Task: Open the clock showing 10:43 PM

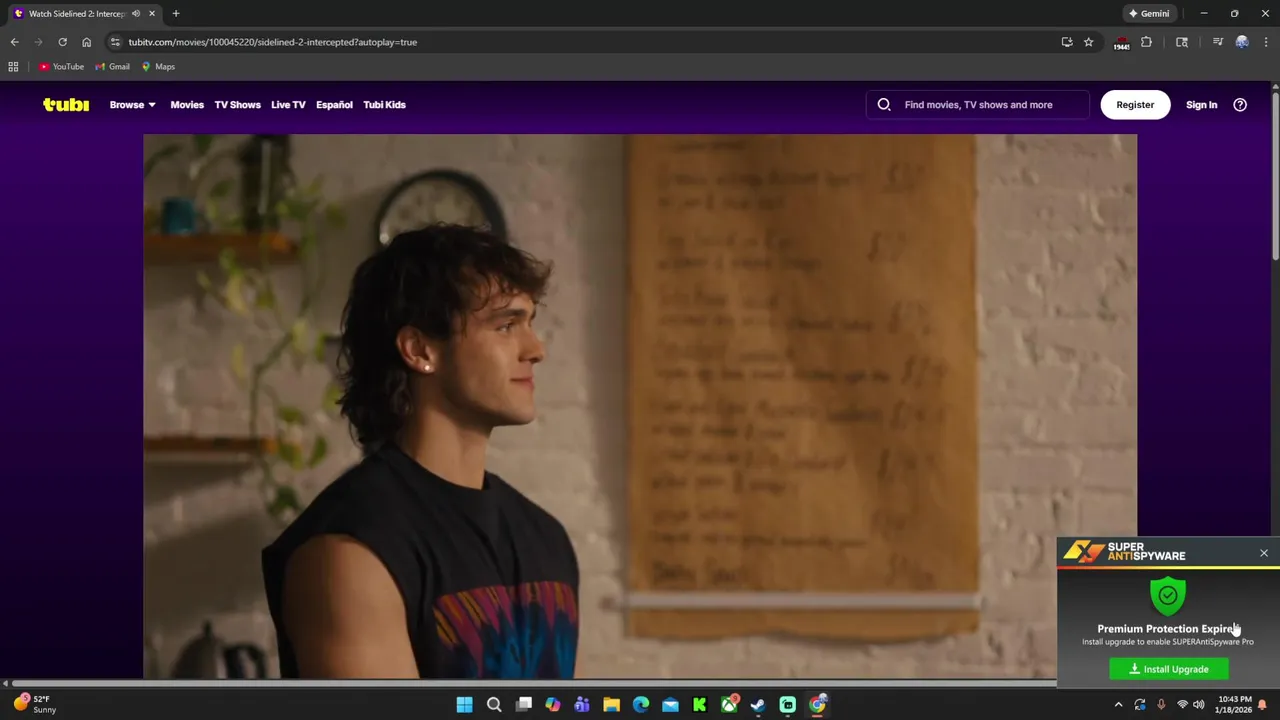Action: click(x=1234, y=704)
